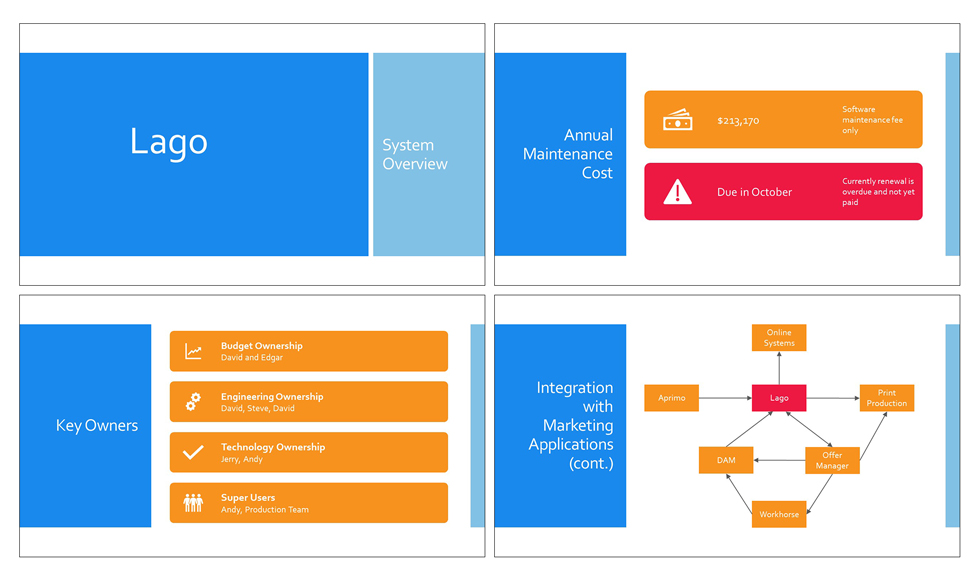
Task: Click the Super Users heading
Action: 248,498
